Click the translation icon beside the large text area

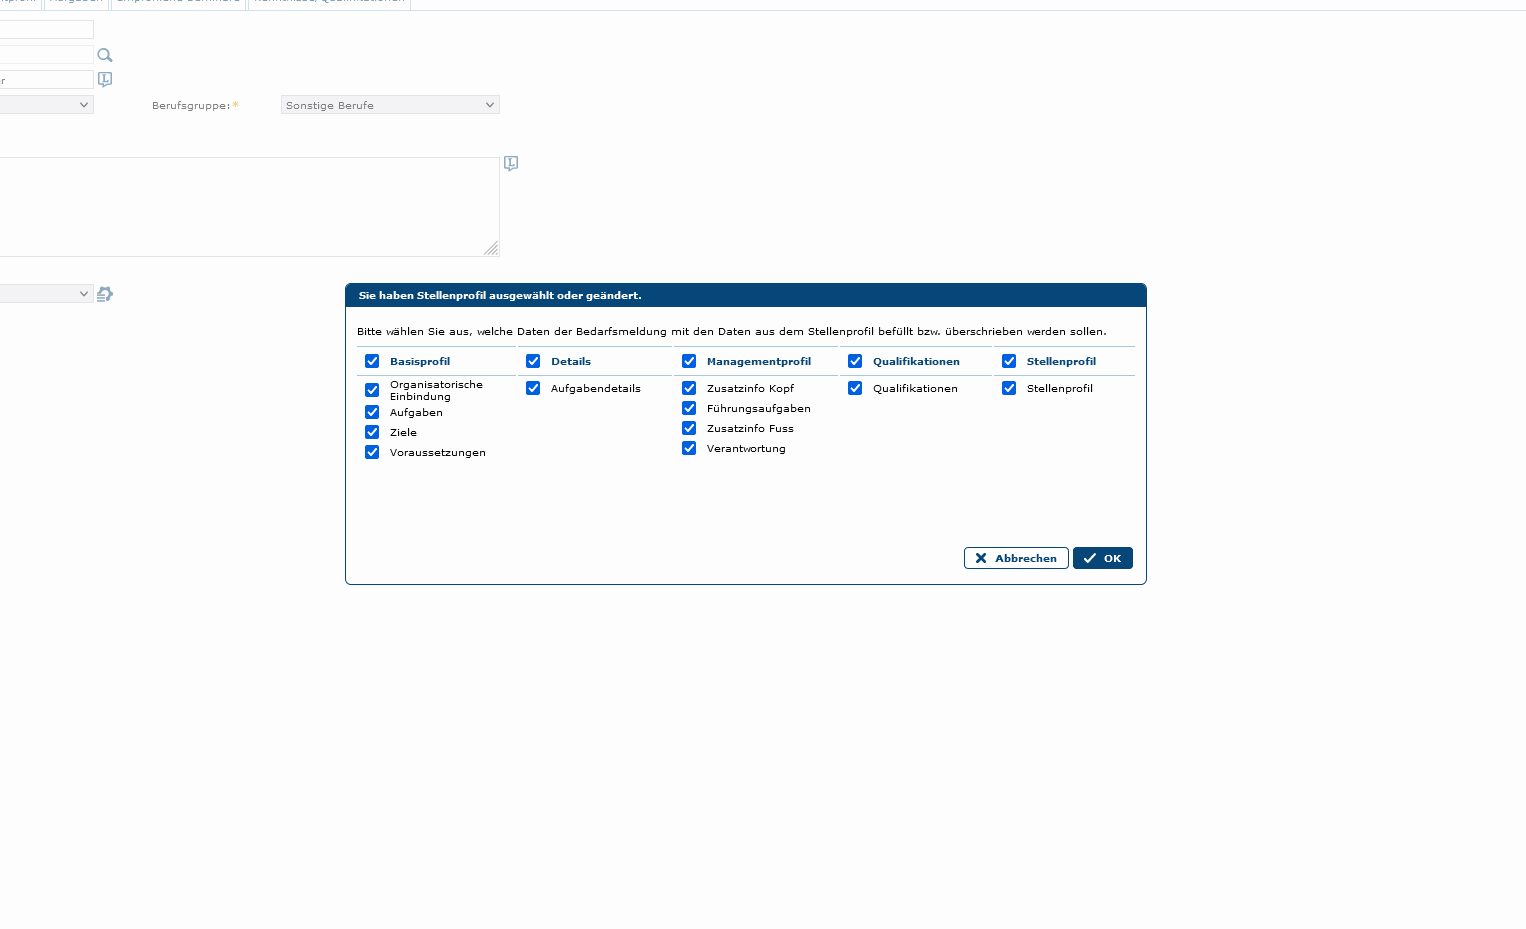[511, 163]
